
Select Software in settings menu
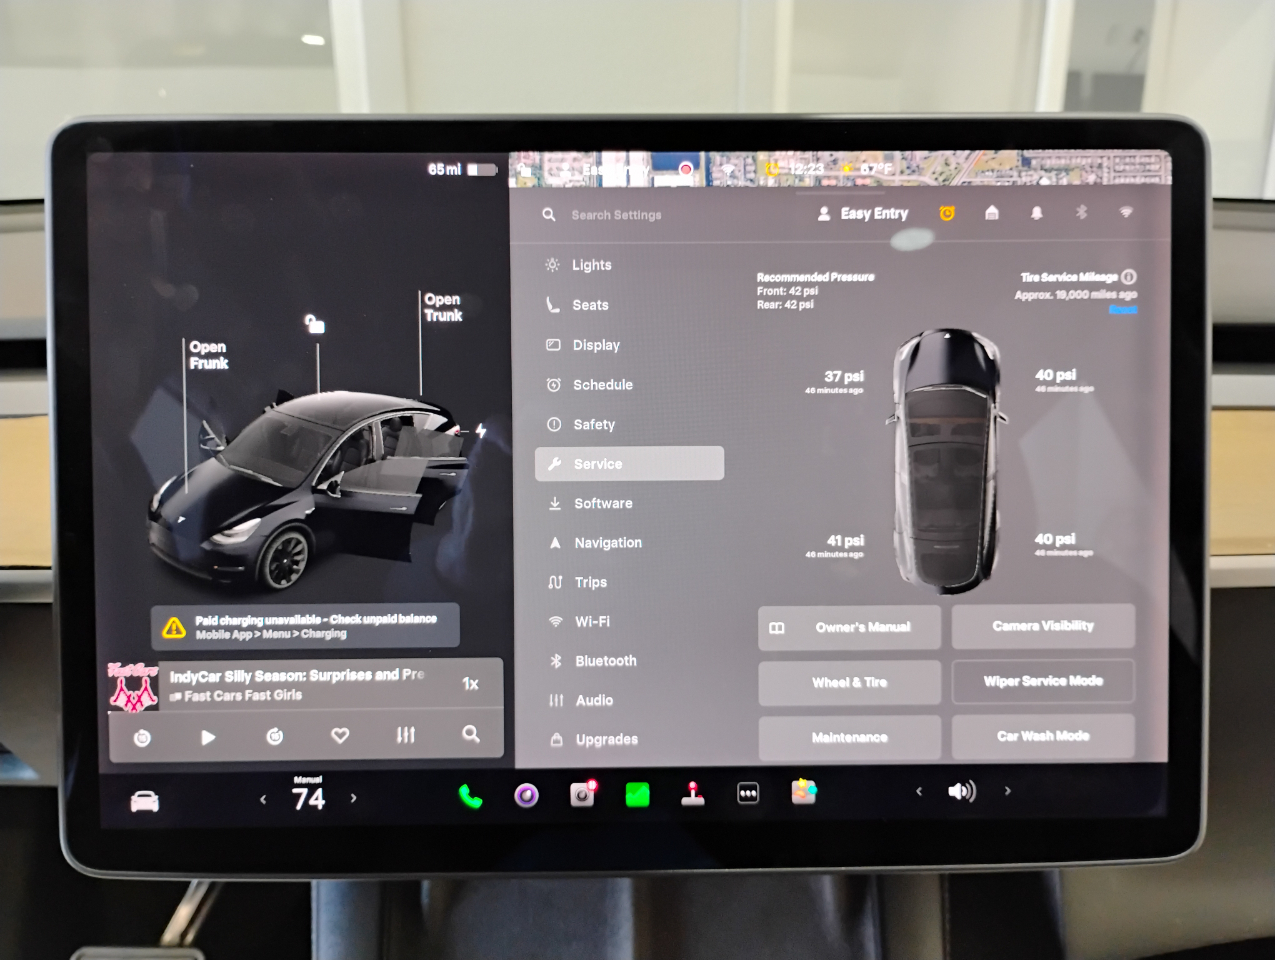pyautogui.click(x=603, y=504)
